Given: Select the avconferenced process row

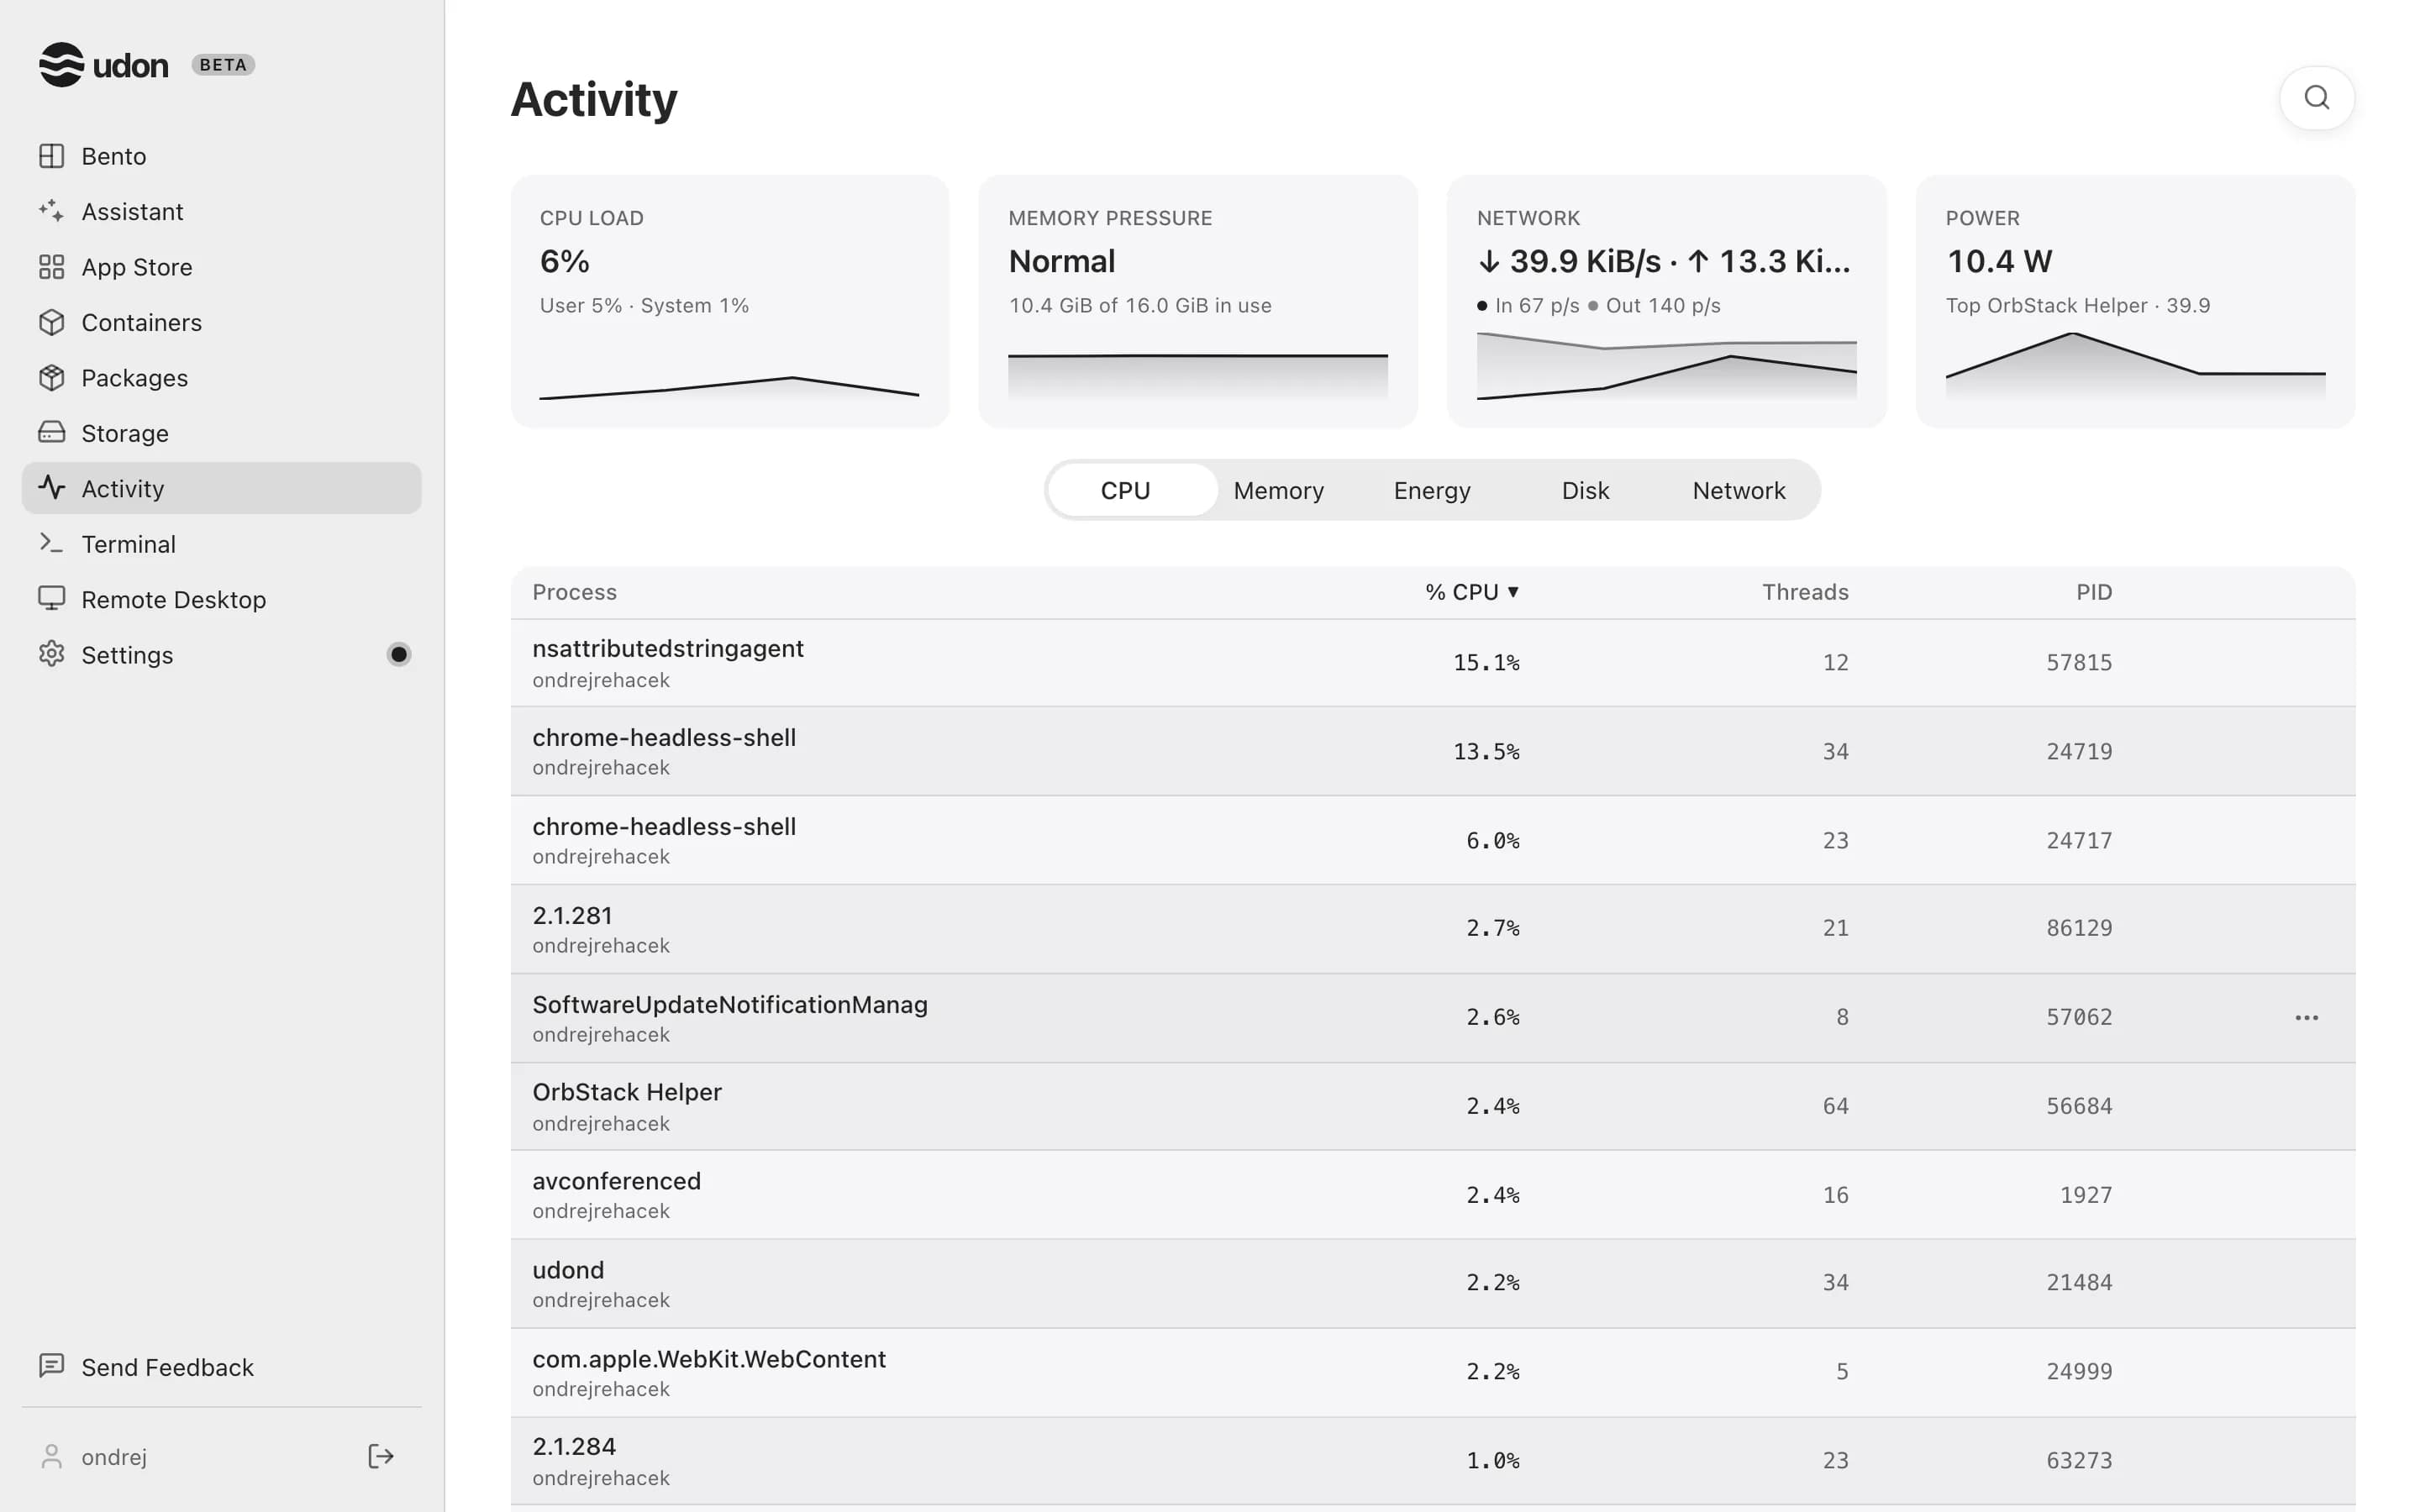Looking at the screenshot, I should pos(1432,1195).
